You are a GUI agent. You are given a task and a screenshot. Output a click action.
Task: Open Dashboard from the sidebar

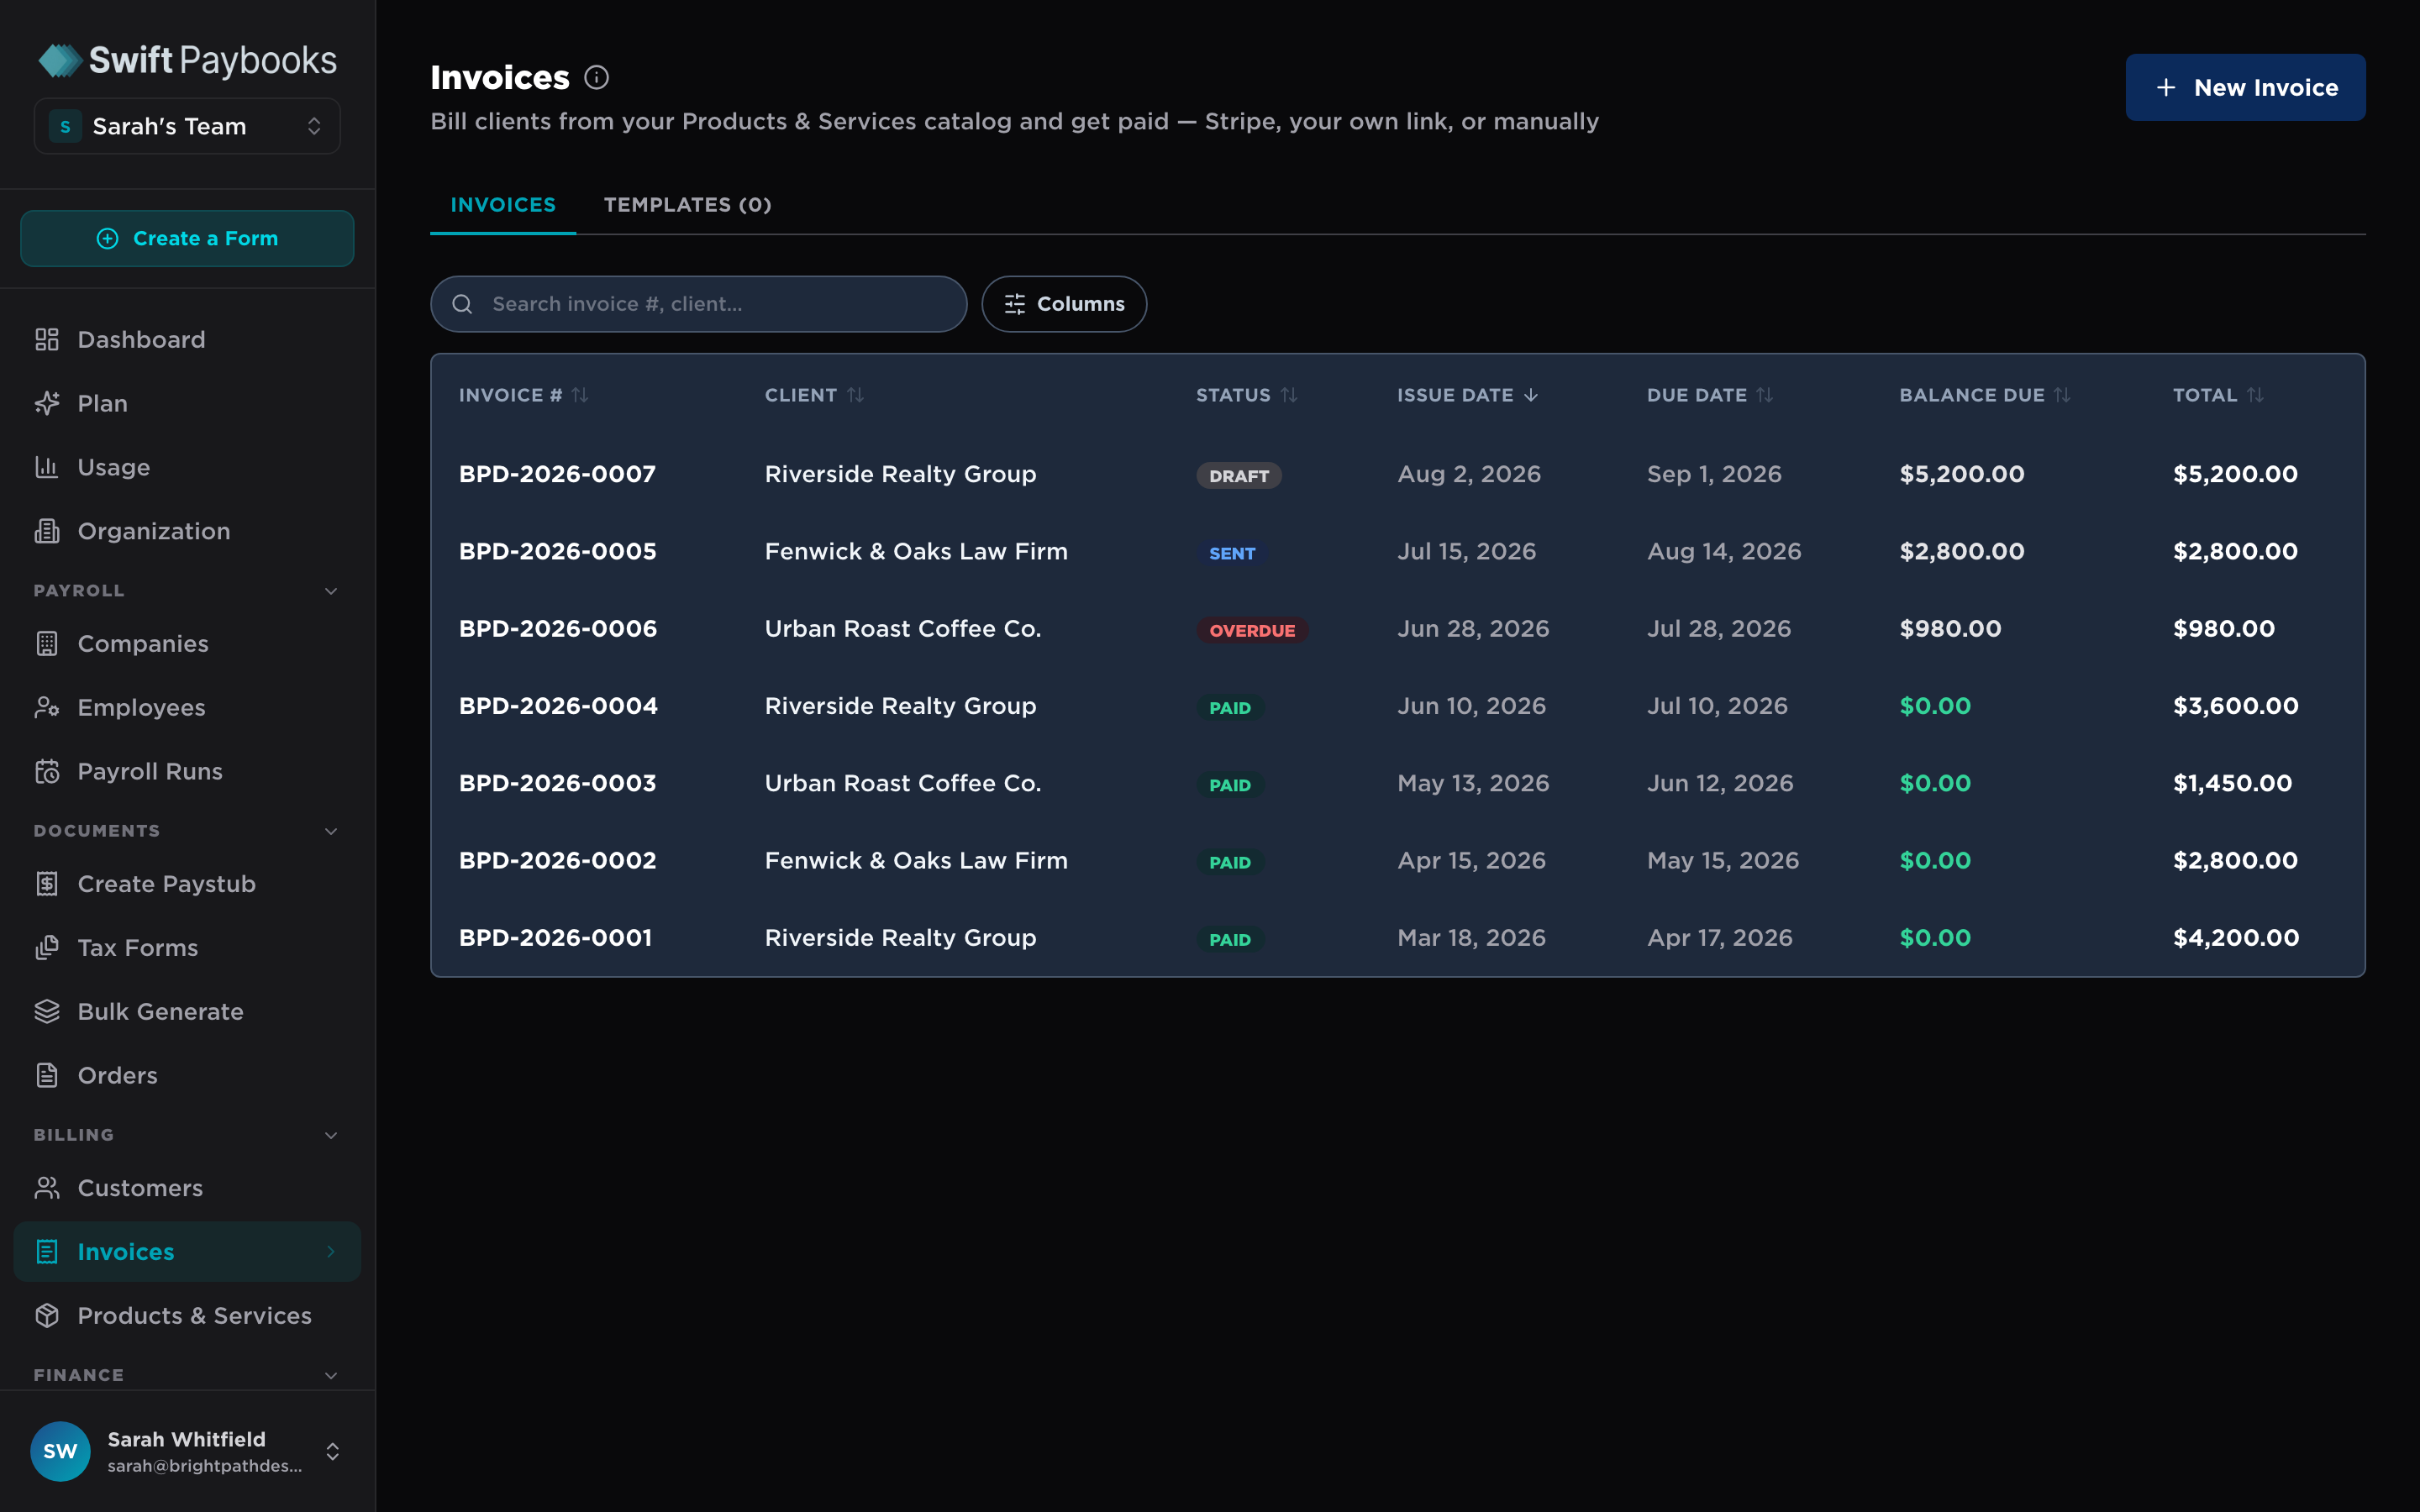coord(187,340)
